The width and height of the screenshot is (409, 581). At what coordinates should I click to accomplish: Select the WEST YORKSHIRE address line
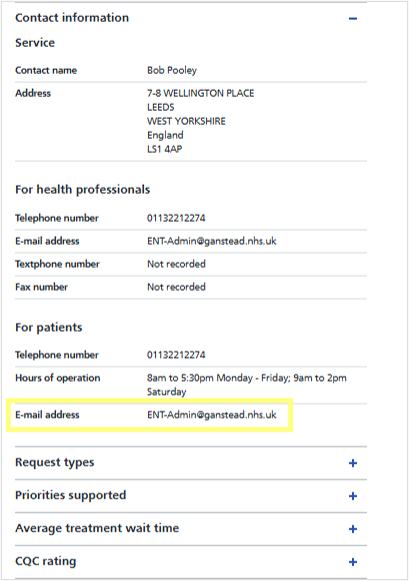[186, 121]
